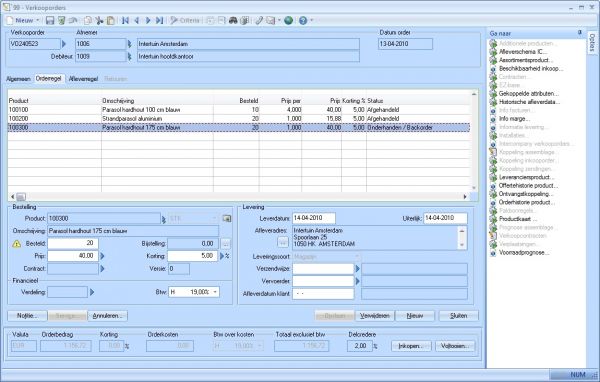Open Gekoppelde attributen in Ga naar list
This screenshot has width=600, height=382.
tap(529, 93)
